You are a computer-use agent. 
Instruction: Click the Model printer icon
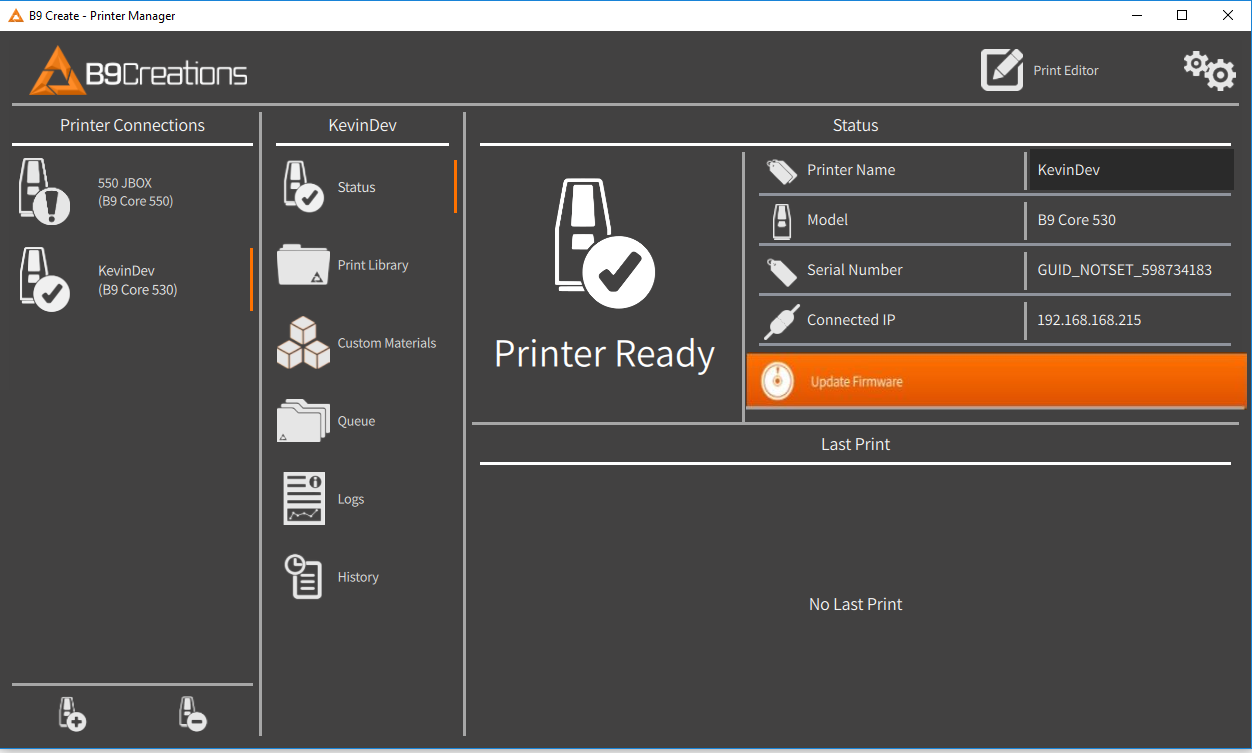[782, 220]
